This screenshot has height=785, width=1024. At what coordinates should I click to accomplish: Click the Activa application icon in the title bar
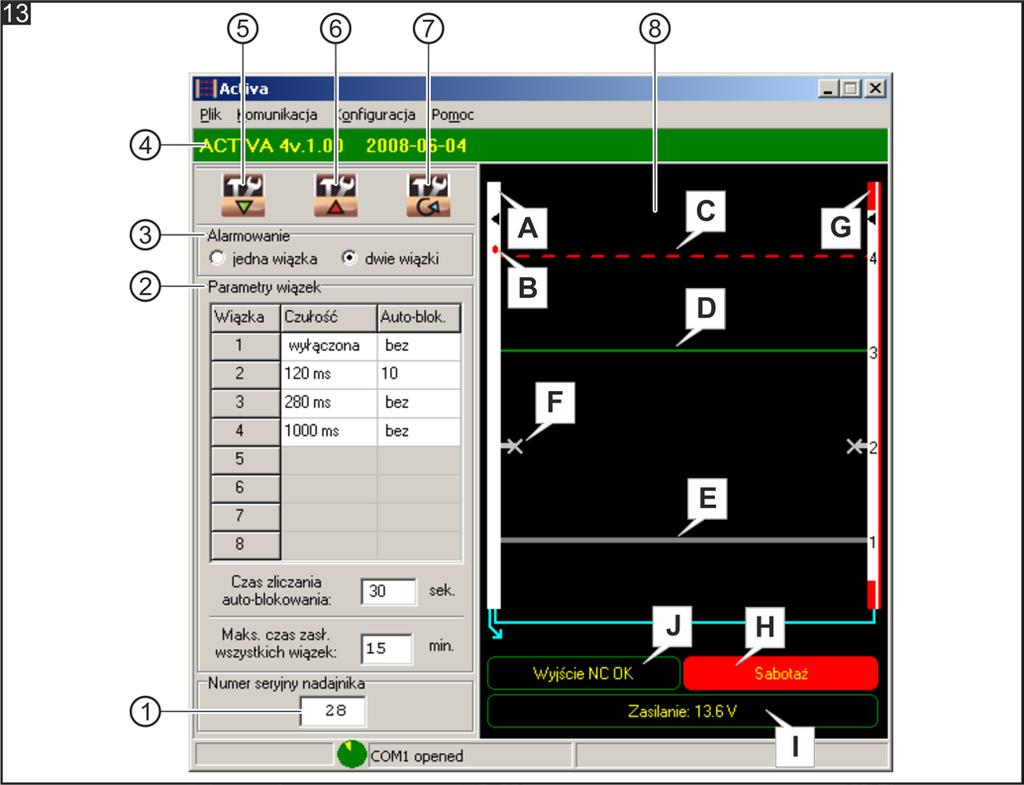pos(206,89)
